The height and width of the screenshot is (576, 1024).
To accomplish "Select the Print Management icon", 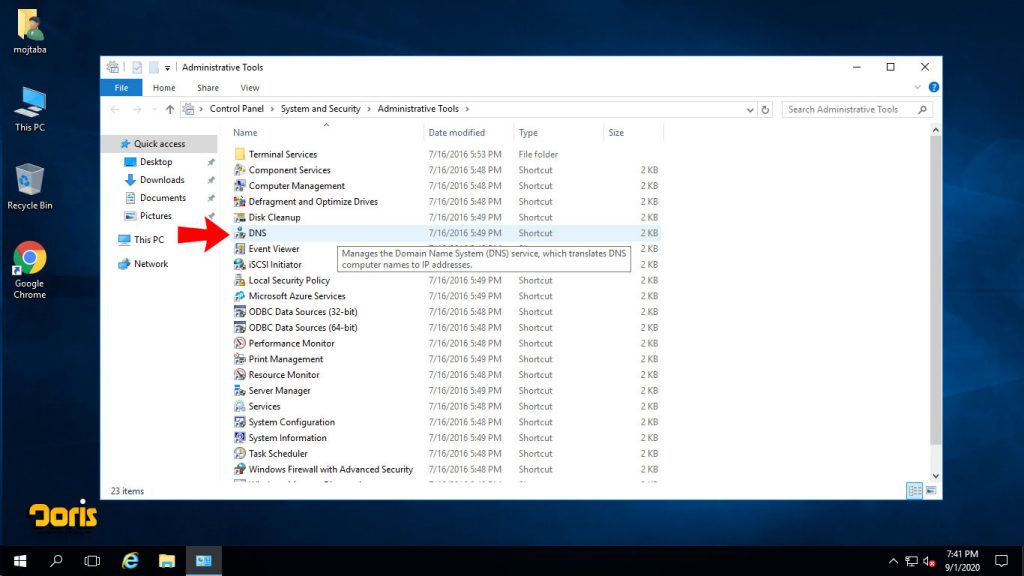I will click(x=240, y=359).
